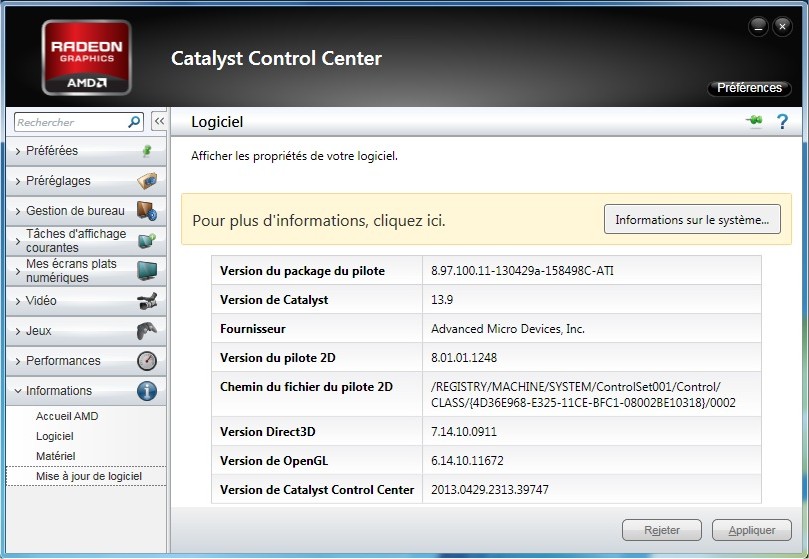Image resolution: width=809 pixels, height=559 pixels.
Task: Click the Vidéo camcorder icon
Action: point(147,301)
